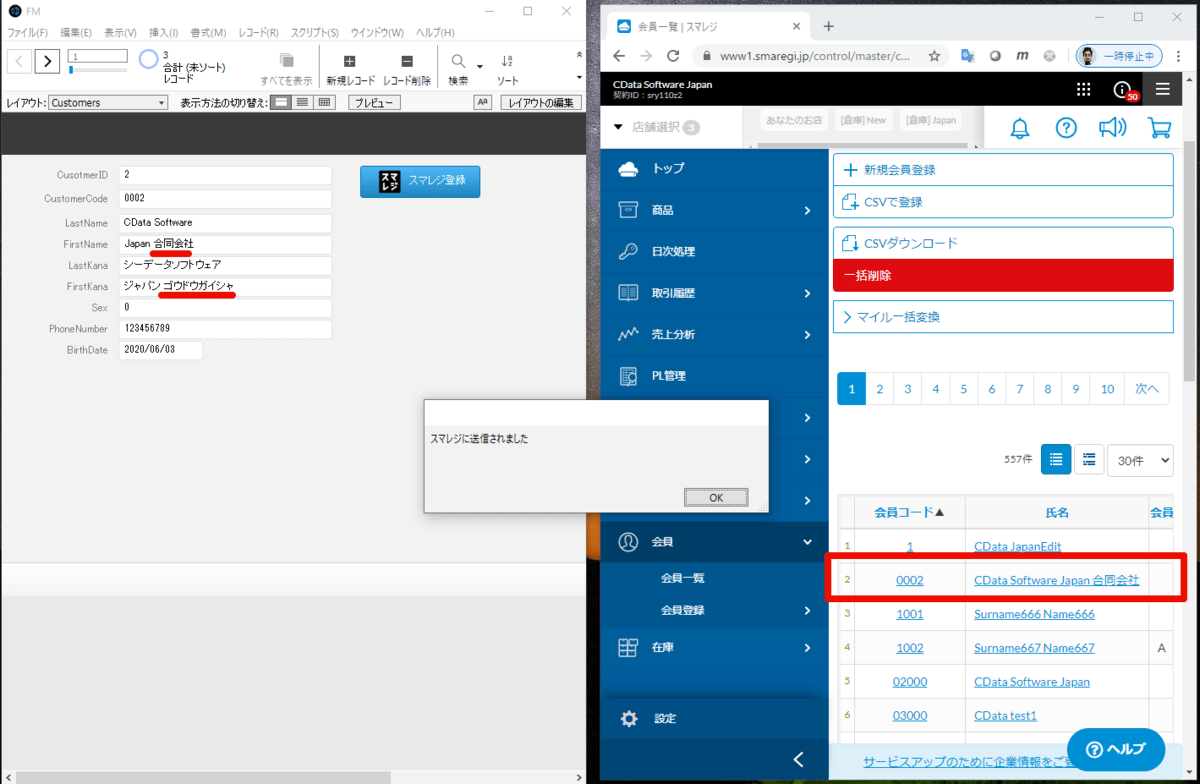The width and height of the screenshot is (1200, 784).
Task: Expand 商品 sidebar menu
Action: [715, 210]
